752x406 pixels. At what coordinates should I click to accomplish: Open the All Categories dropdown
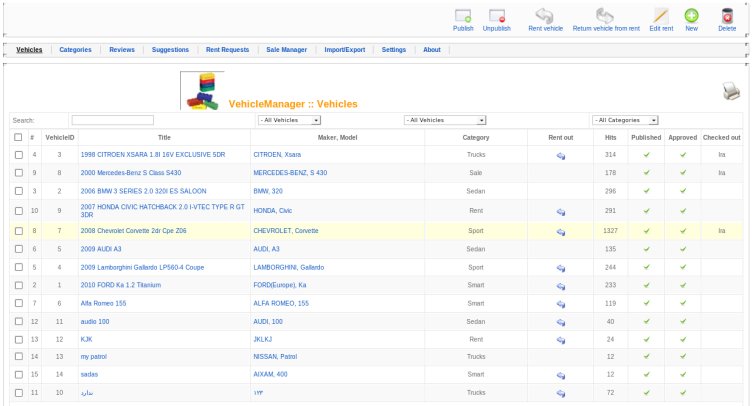(625, 120)
